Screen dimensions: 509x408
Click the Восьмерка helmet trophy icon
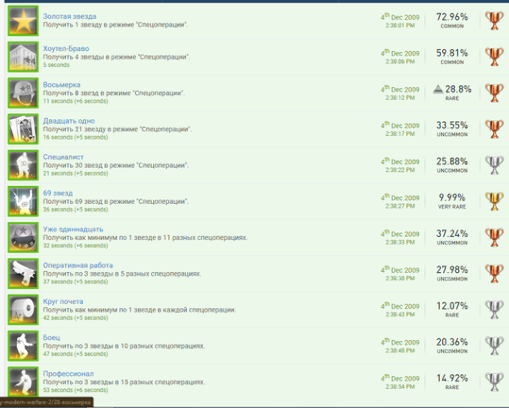(x=23, y=93)
